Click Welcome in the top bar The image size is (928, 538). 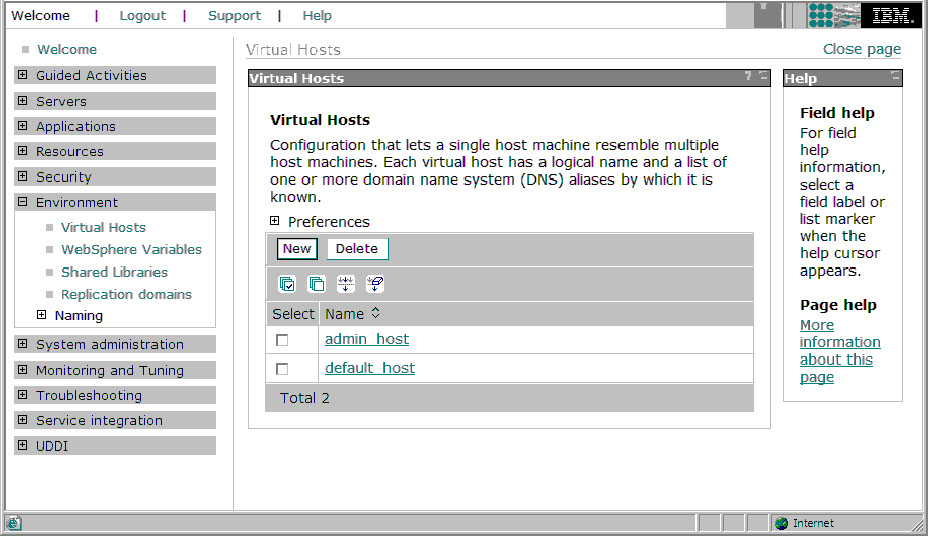(40, 16)
